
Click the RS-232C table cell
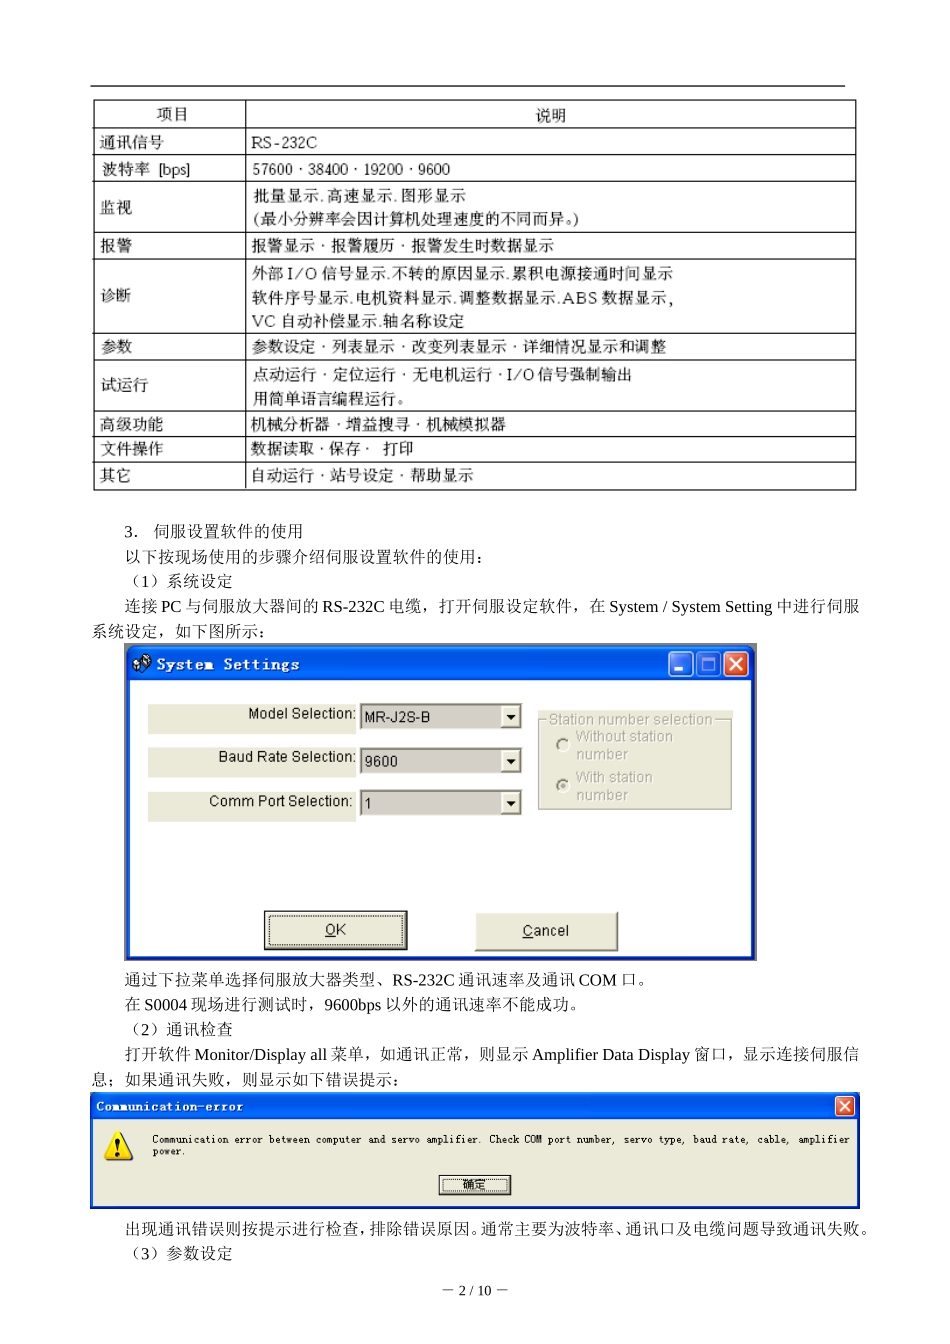tap(550, 142)
